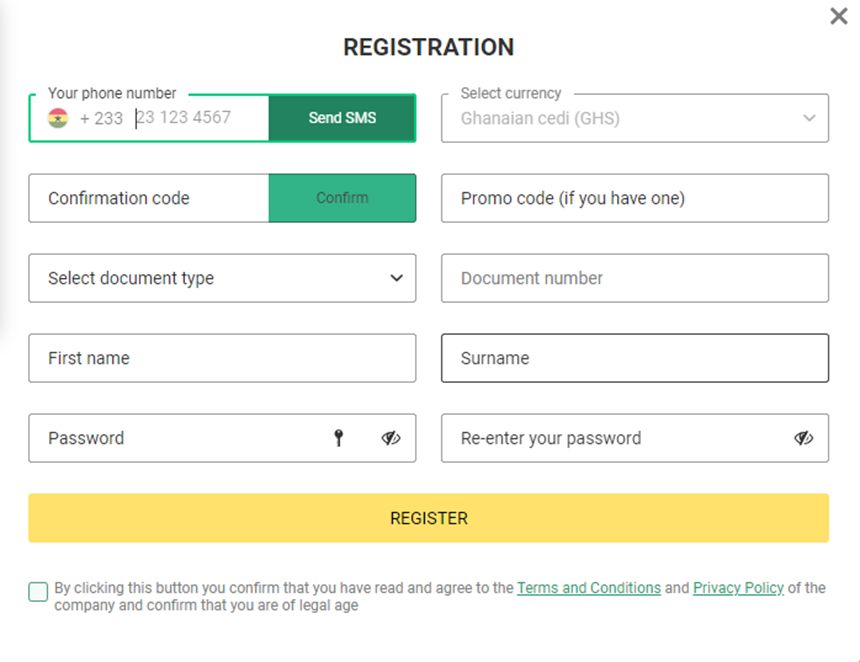Click the Send SMS button

coord(342,117)
